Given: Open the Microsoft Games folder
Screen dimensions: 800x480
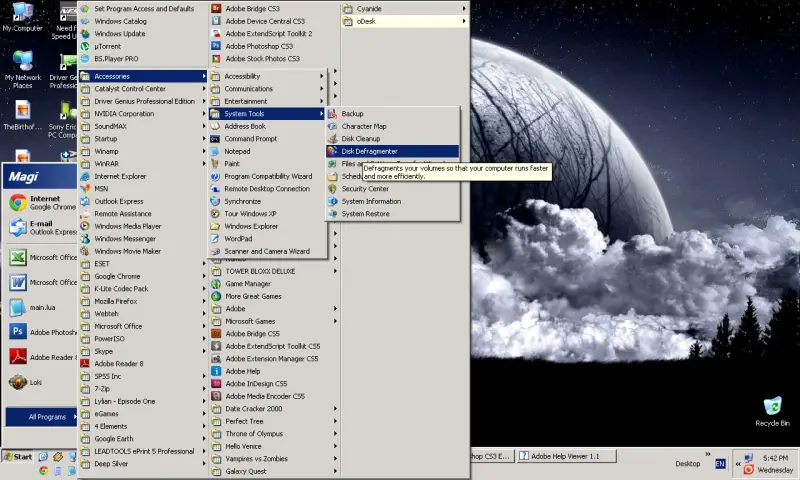Looking at the screenshot, I should 274,321.
